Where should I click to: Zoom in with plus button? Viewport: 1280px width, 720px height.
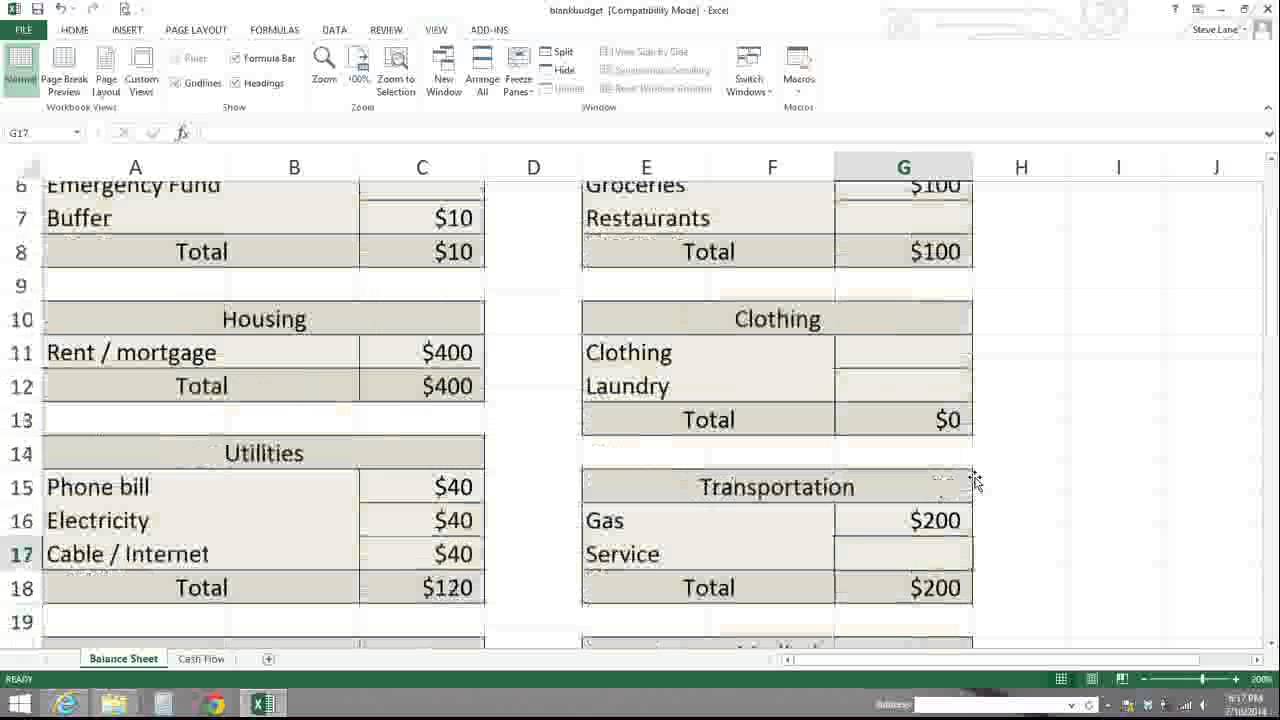tap(1236, 679)
